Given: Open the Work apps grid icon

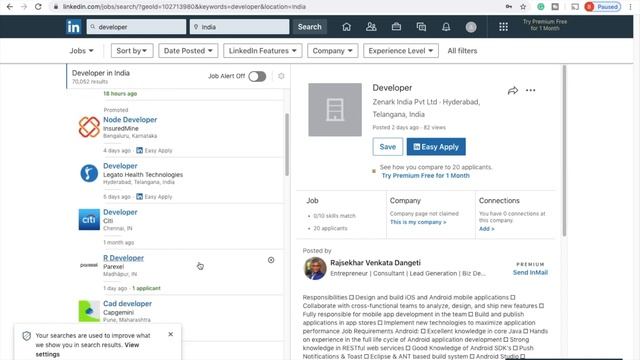Looking at the screenshot, I should click(x=503, y=27).
